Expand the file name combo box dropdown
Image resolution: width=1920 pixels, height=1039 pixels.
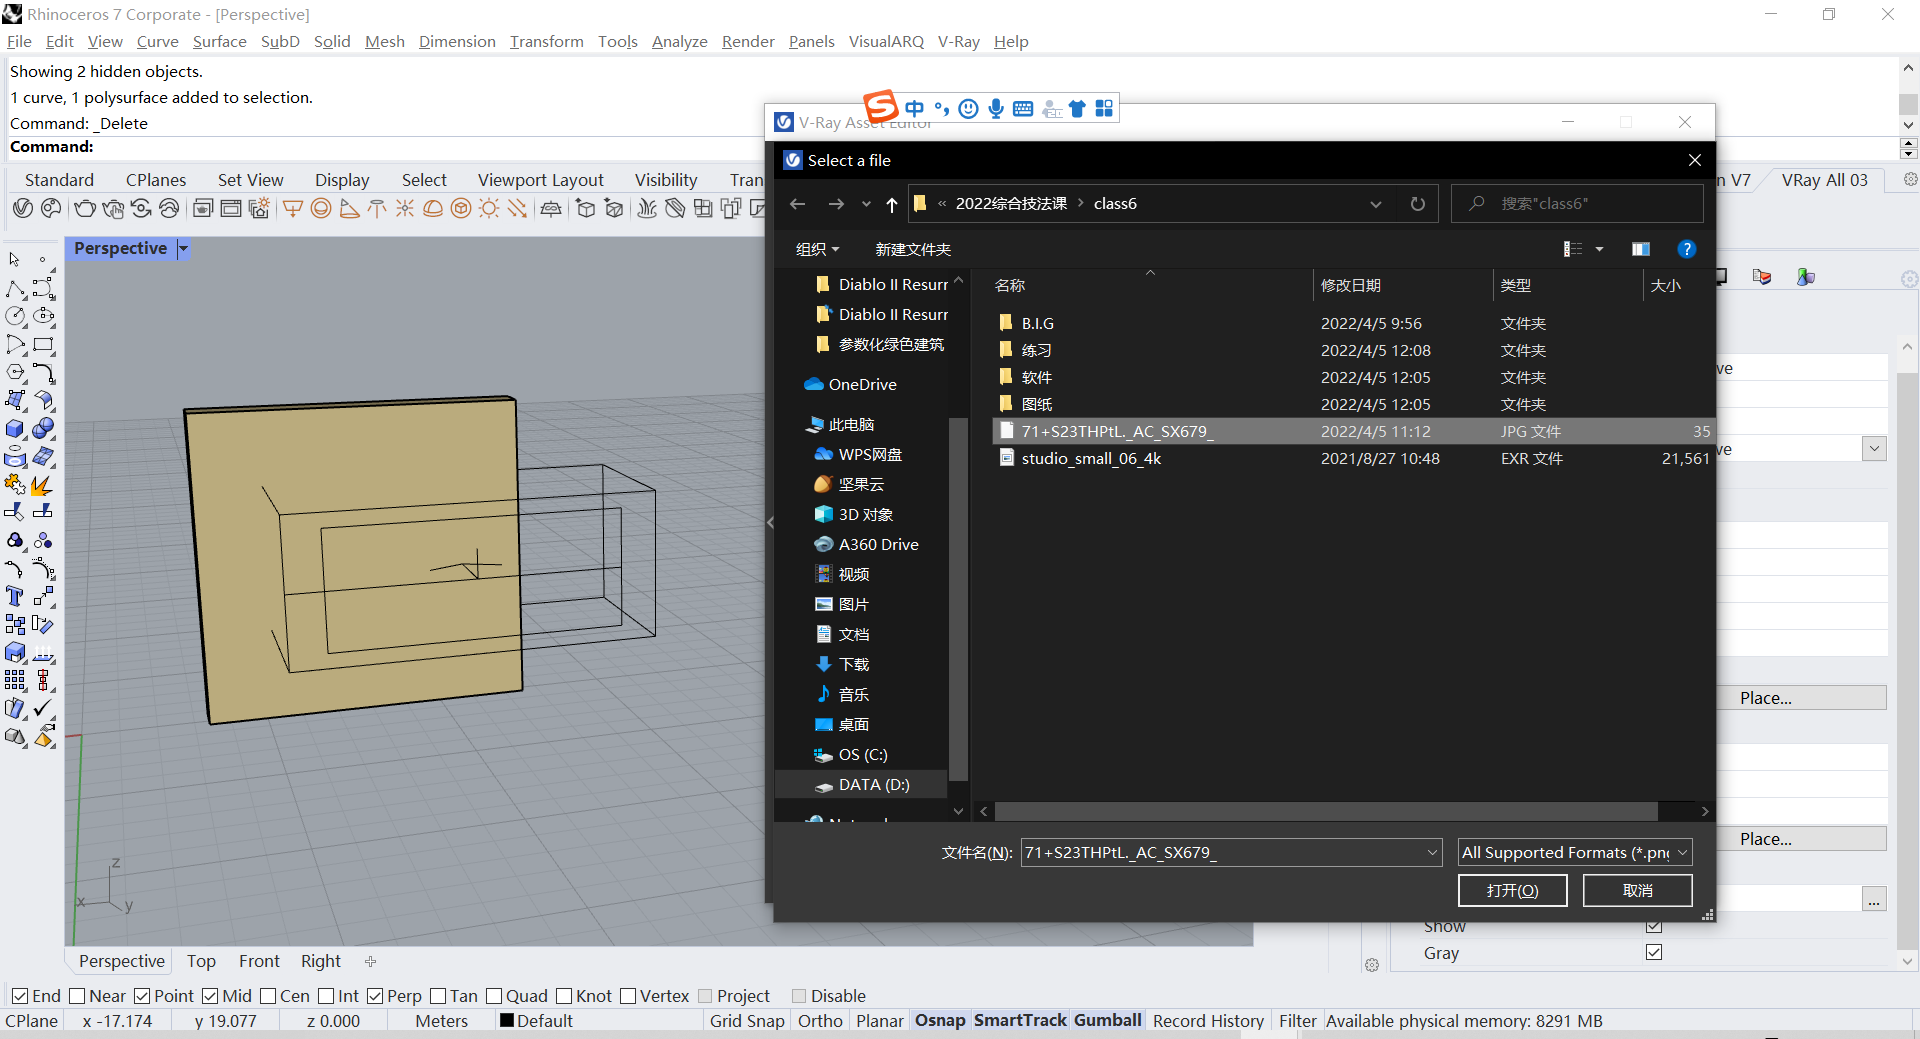(1432, 853)
